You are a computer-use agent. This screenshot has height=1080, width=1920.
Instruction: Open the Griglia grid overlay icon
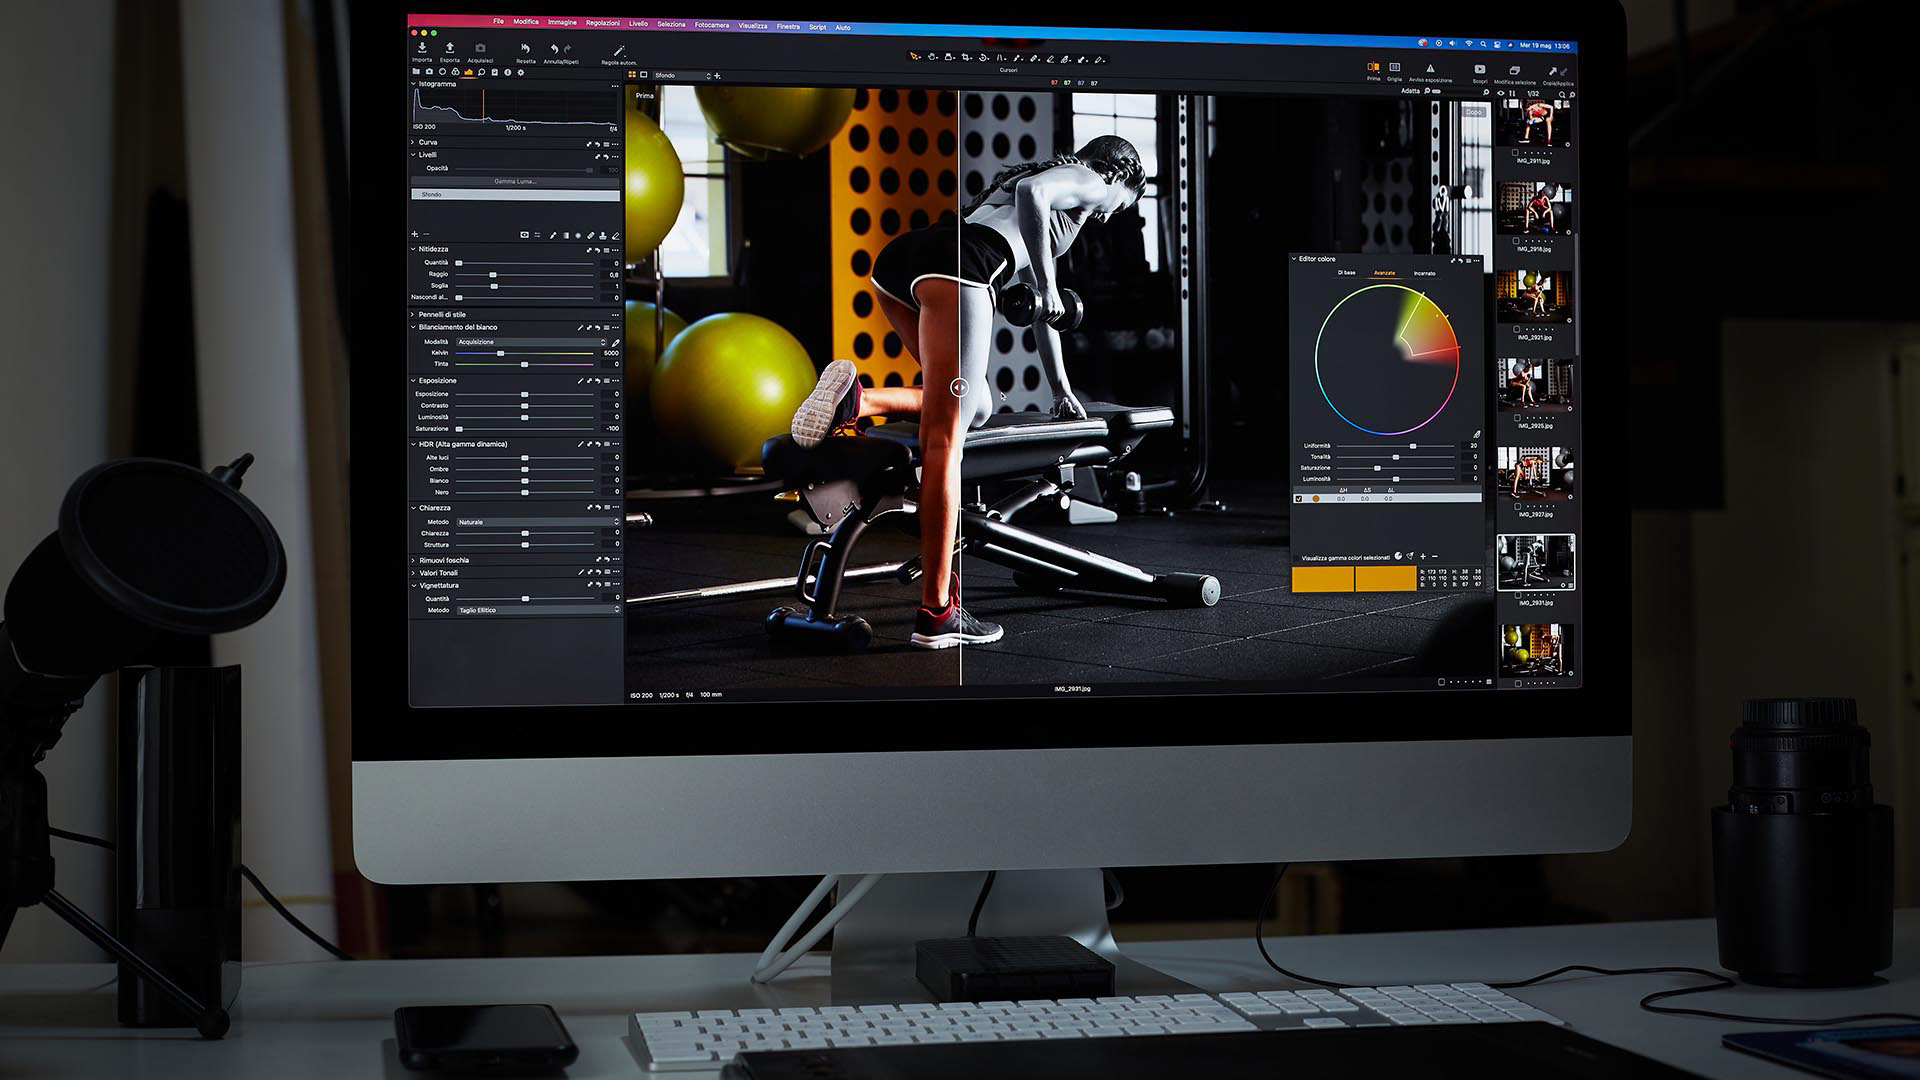[1394, 68]
